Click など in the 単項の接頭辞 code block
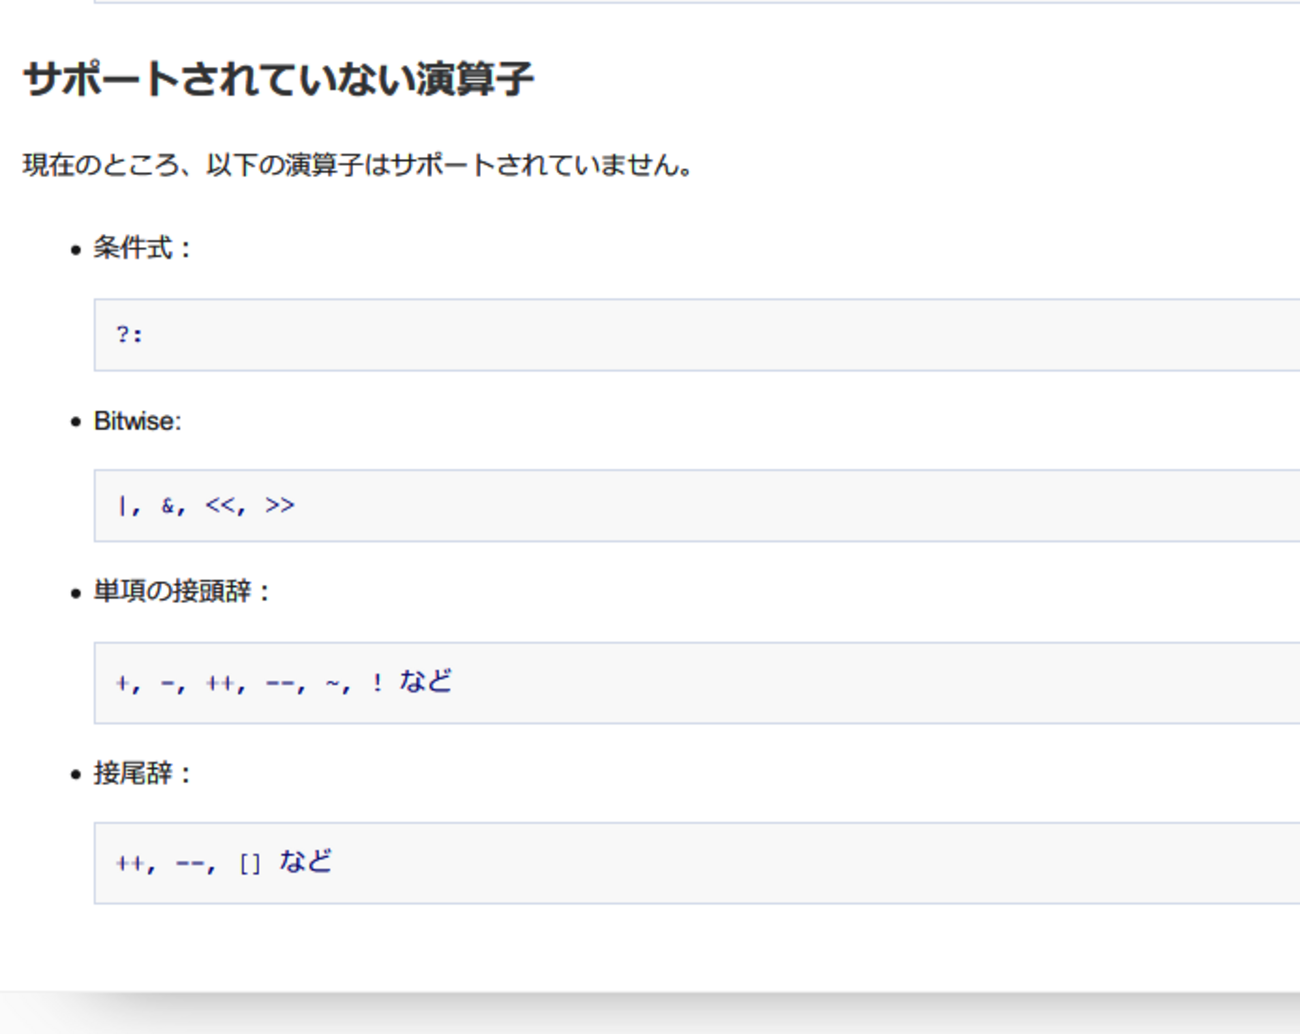The height and width of the screenshot is (1034, 1300). [426, 682]
